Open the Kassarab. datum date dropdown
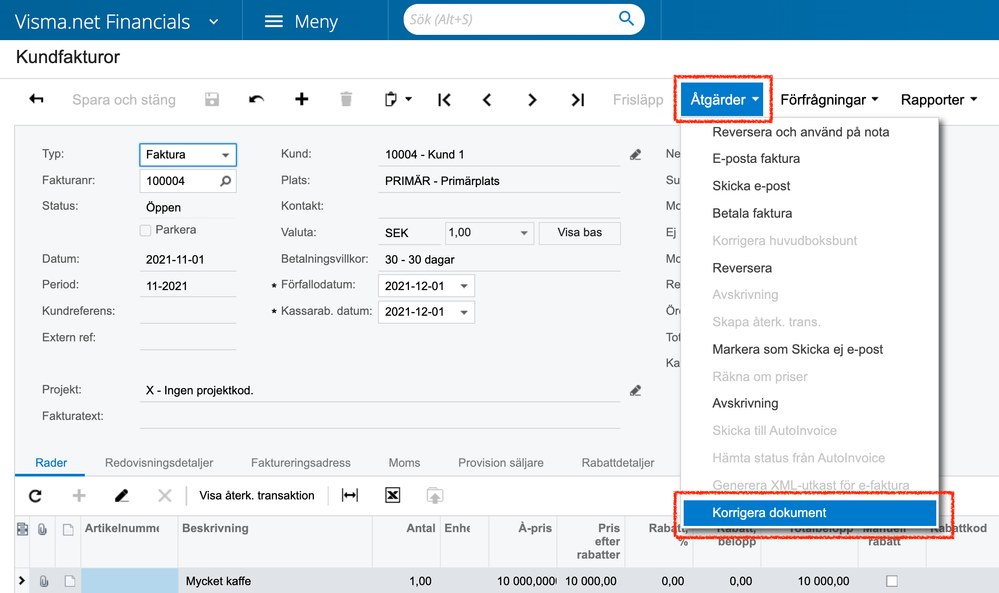The height and width of the screenshot is (593, 999). coord(464,312)
